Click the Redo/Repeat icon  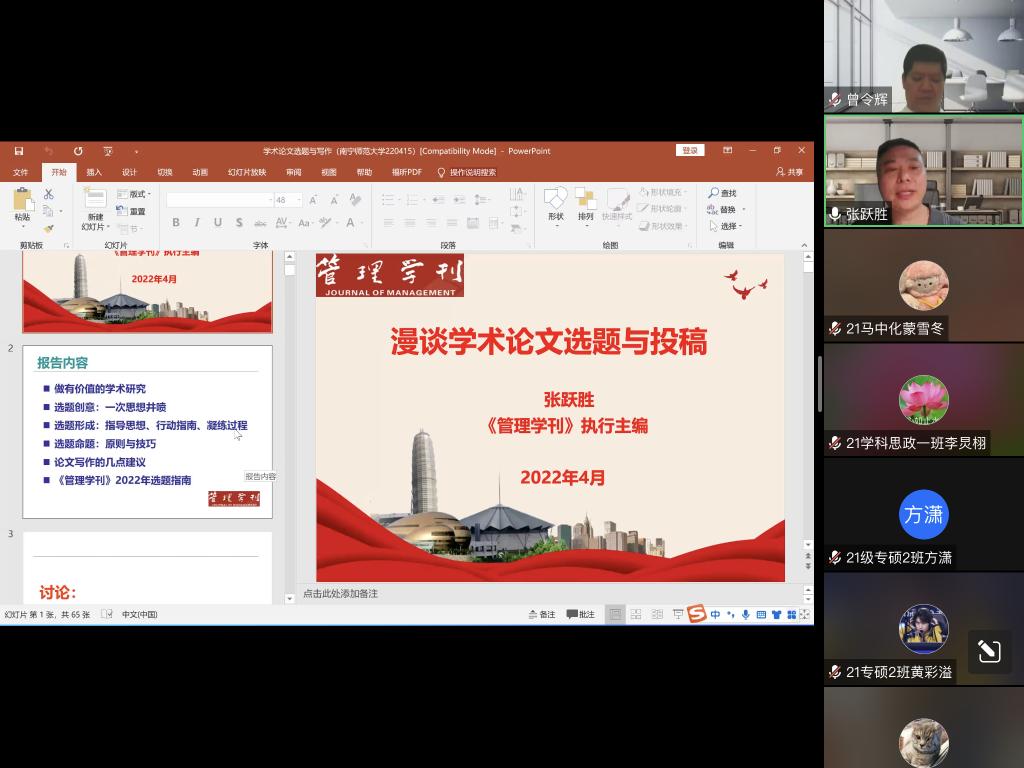pyautogui.click(x=78, y=151)
